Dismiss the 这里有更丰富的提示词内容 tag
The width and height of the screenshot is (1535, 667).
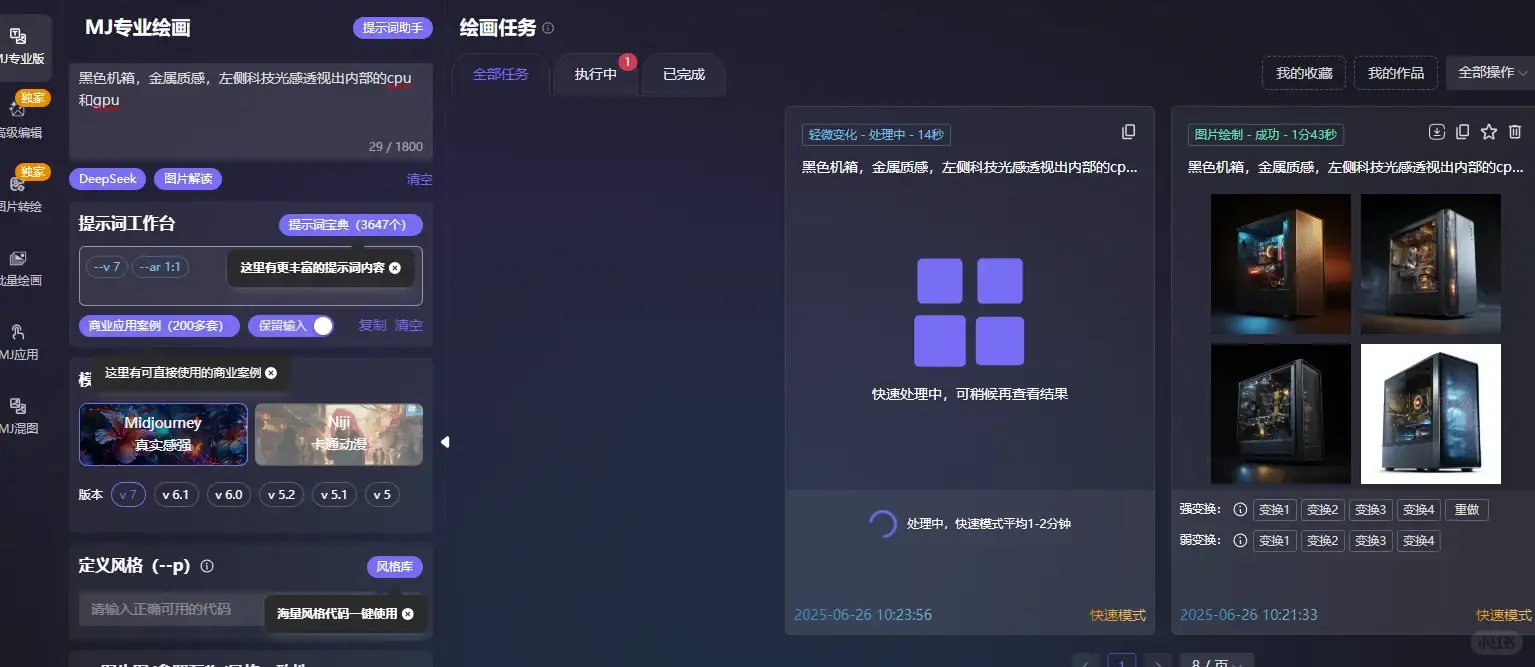click(394, 268)
